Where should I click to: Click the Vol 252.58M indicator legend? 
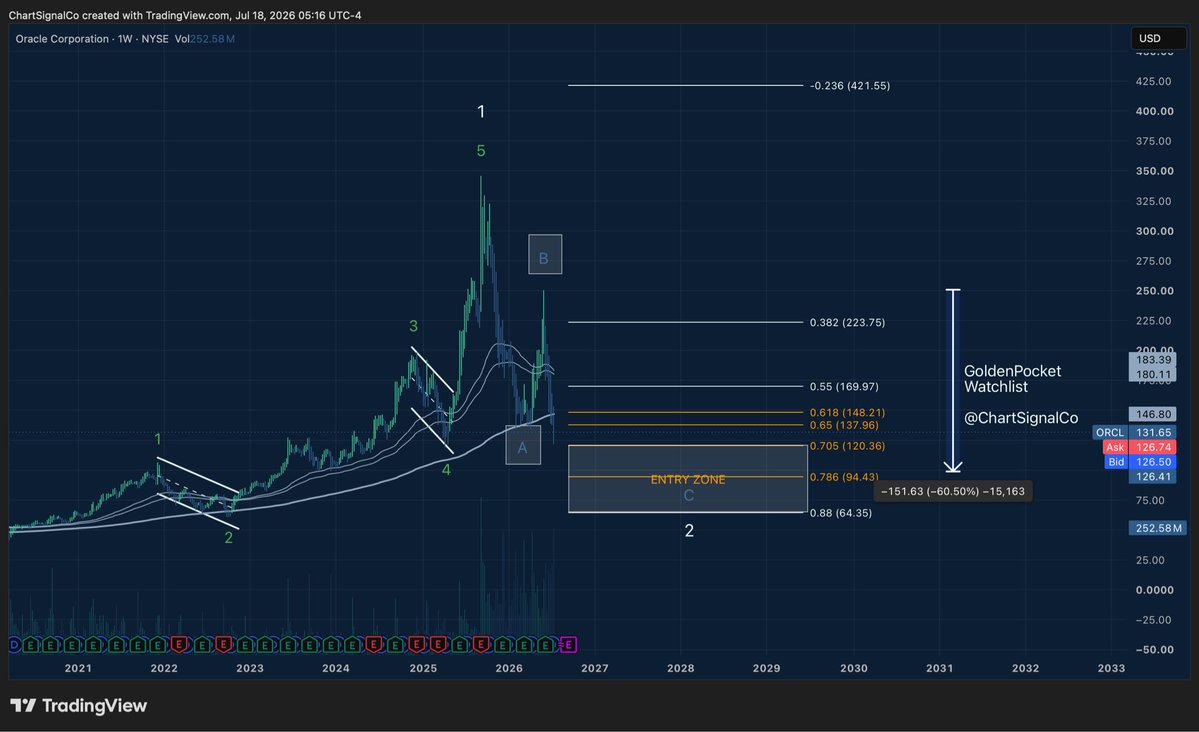click(x=204, y=39)
